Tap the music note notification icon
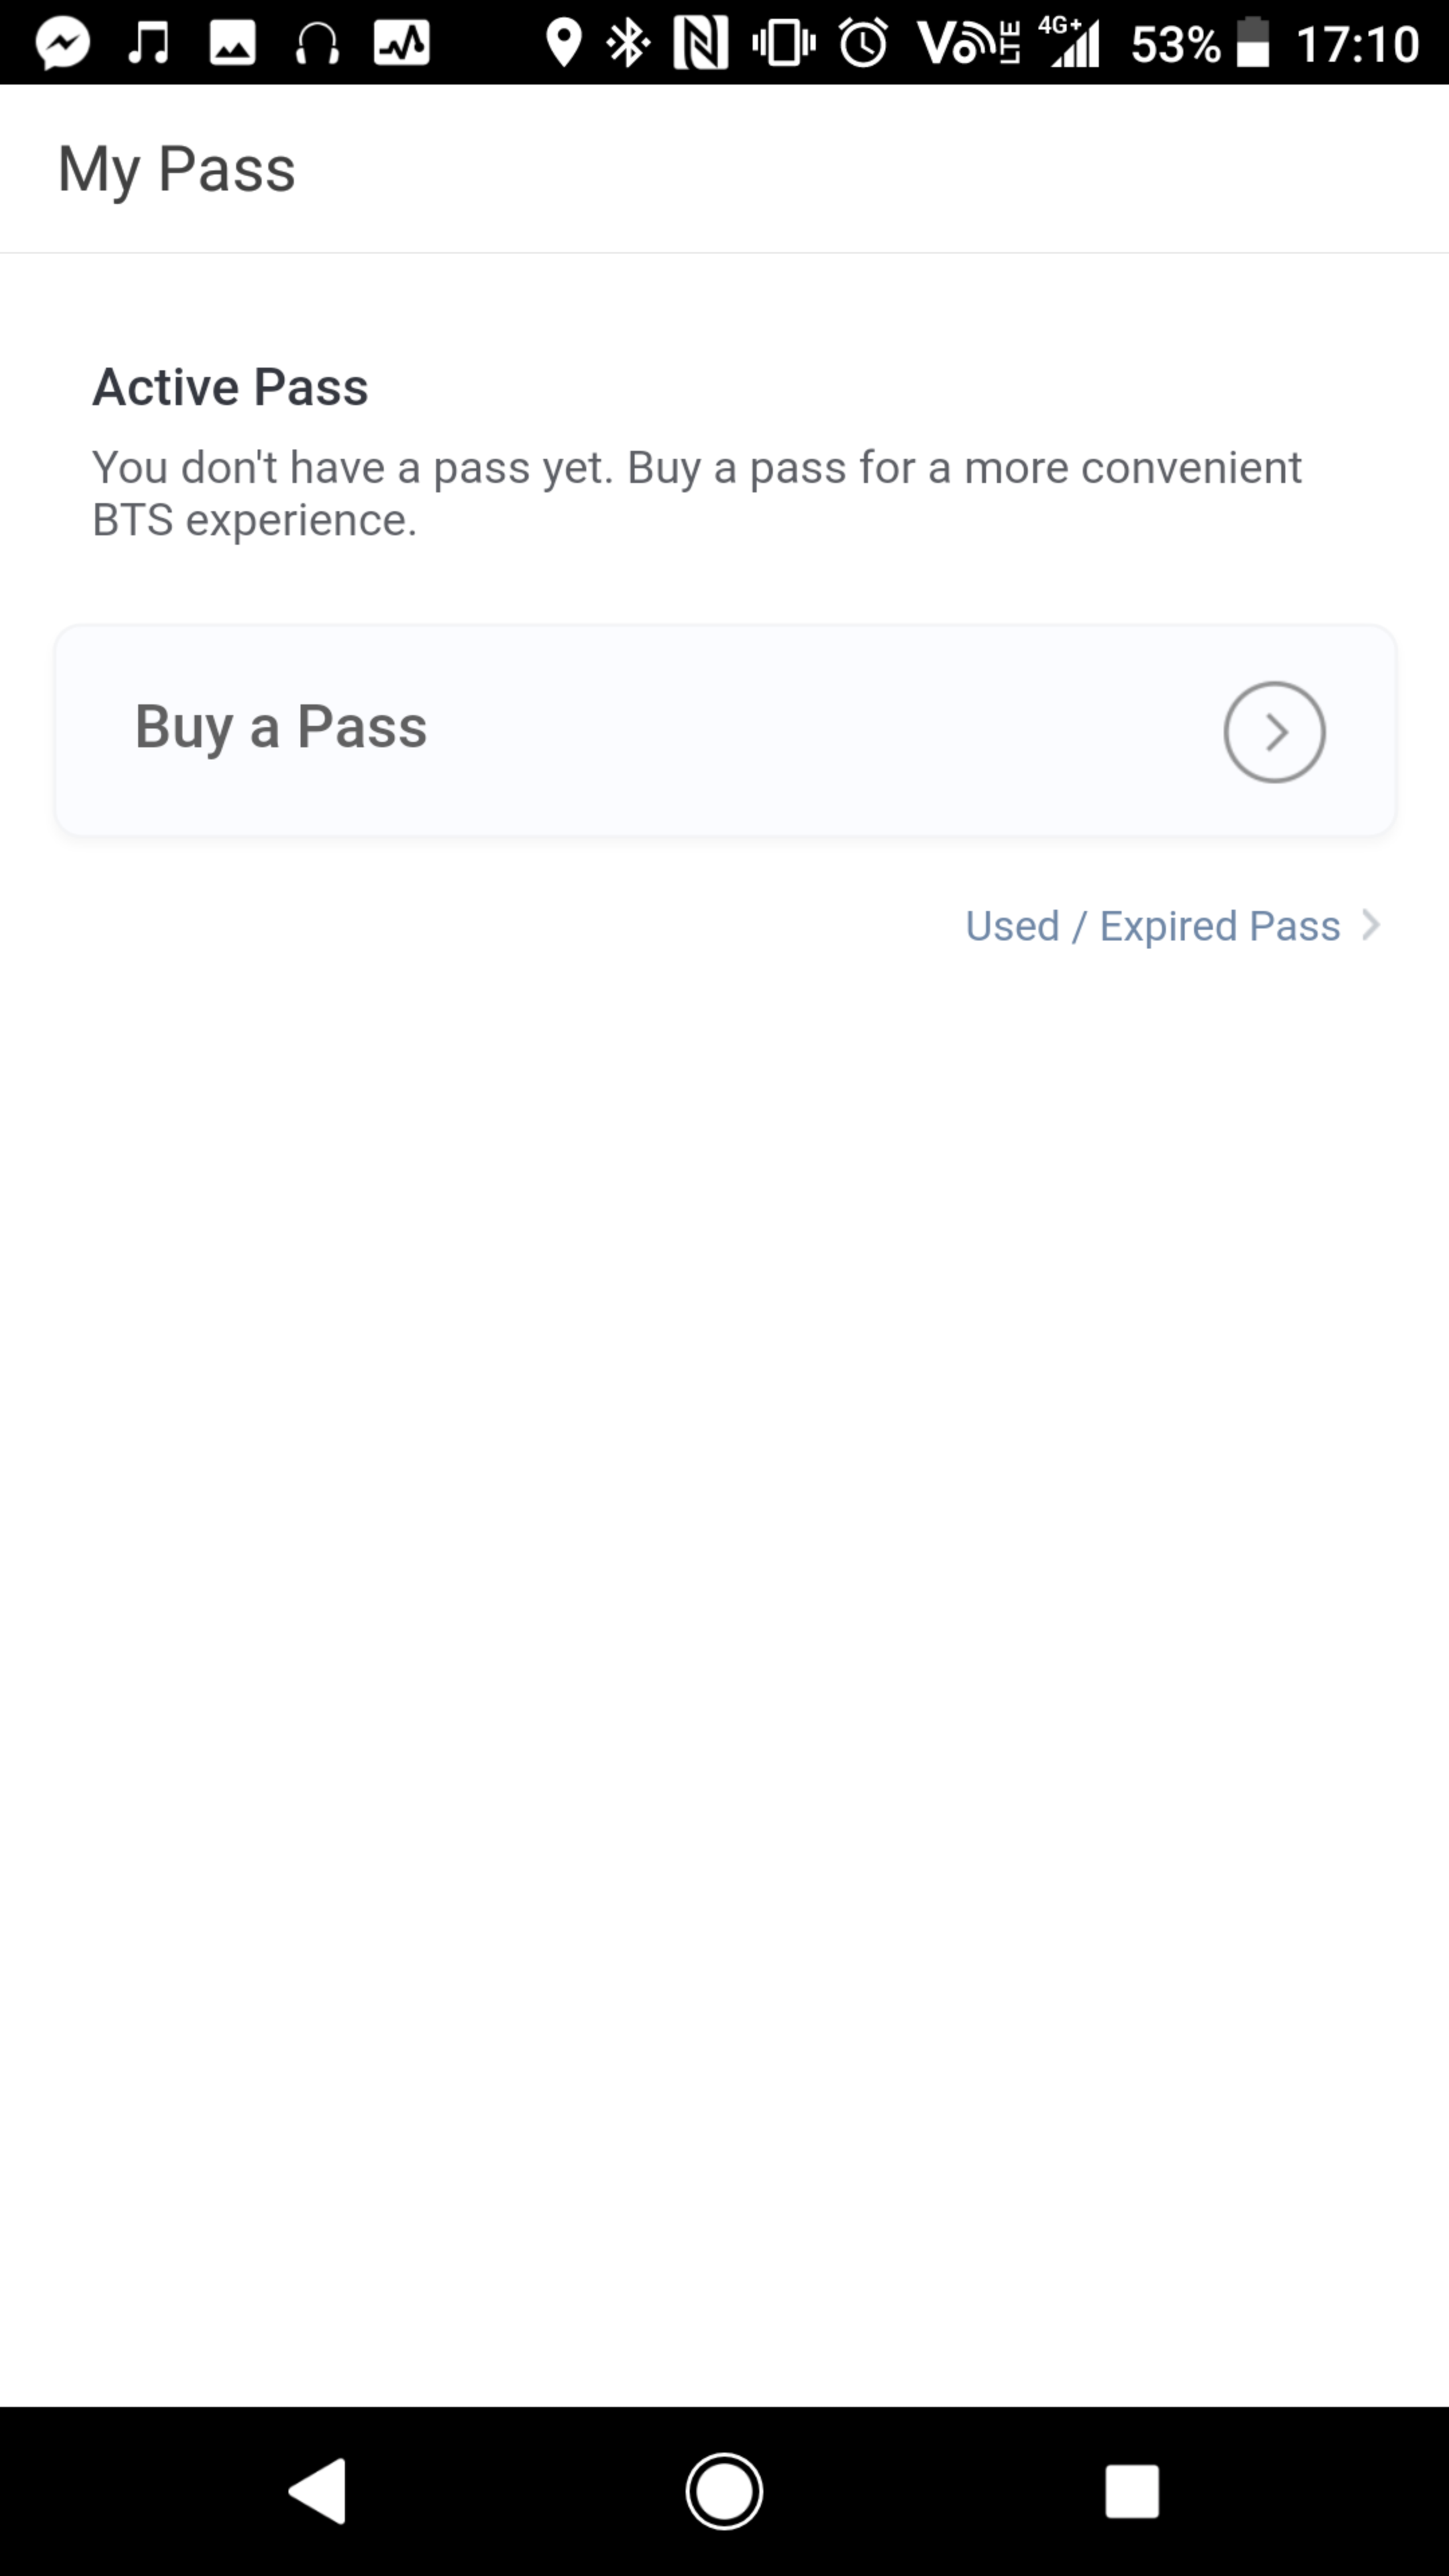The image size is (1449, 2576). pyautogui.click(x=148, y=44)
